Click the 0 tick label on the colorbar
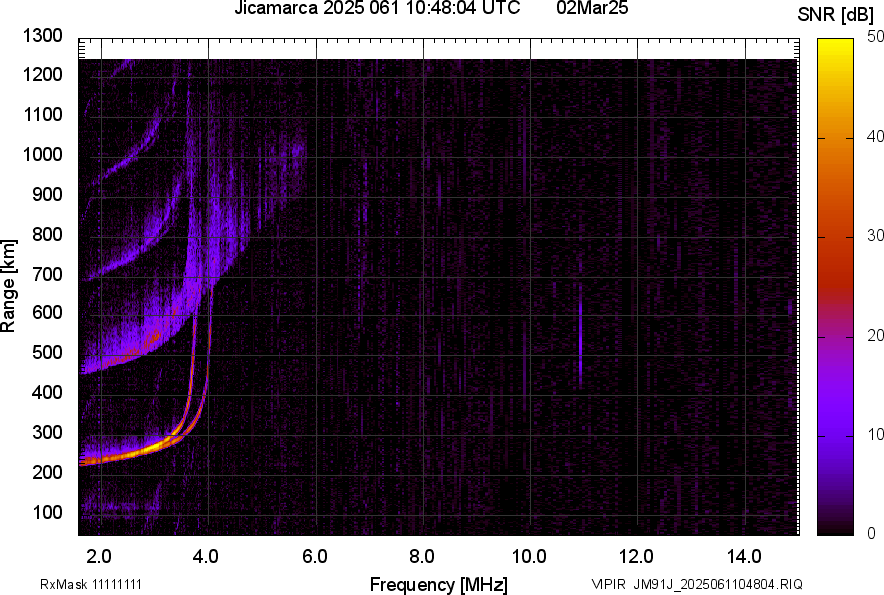This screenshot has height=595, width=884. pos(872,534)
